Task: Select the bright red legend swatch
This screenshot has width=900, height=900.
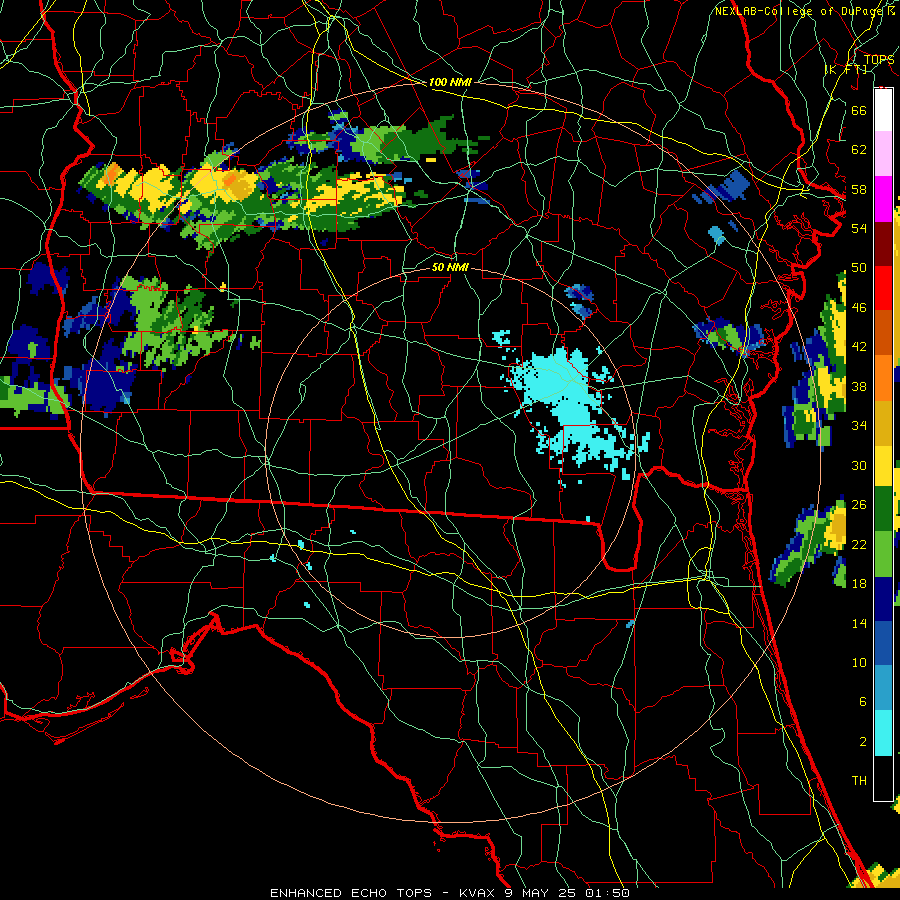Action: coord(883,288)
